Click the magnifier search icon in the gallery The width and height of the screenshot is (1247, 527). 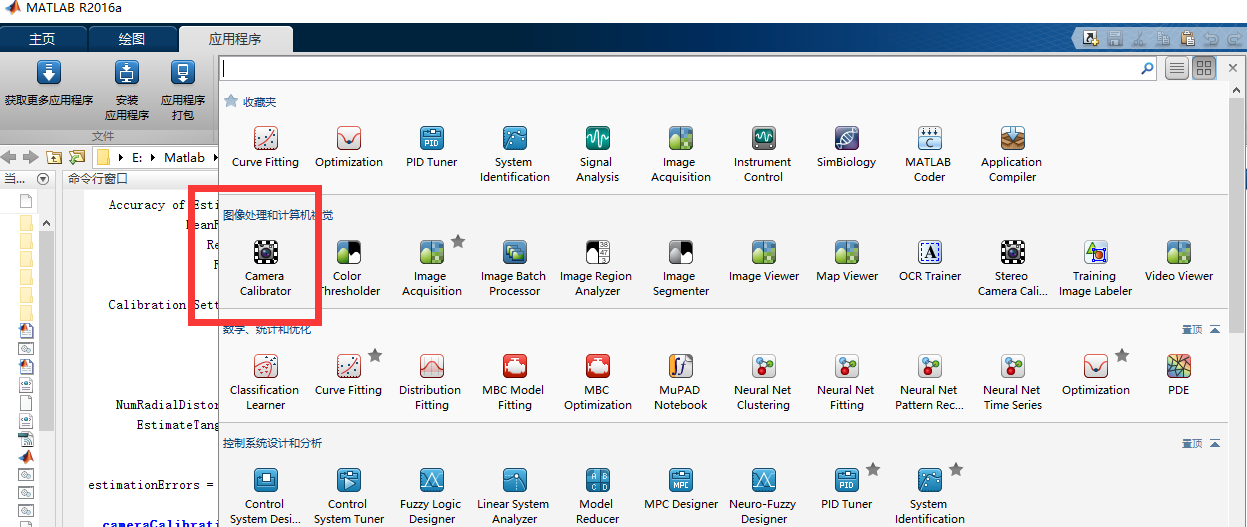pos(1147,69)
